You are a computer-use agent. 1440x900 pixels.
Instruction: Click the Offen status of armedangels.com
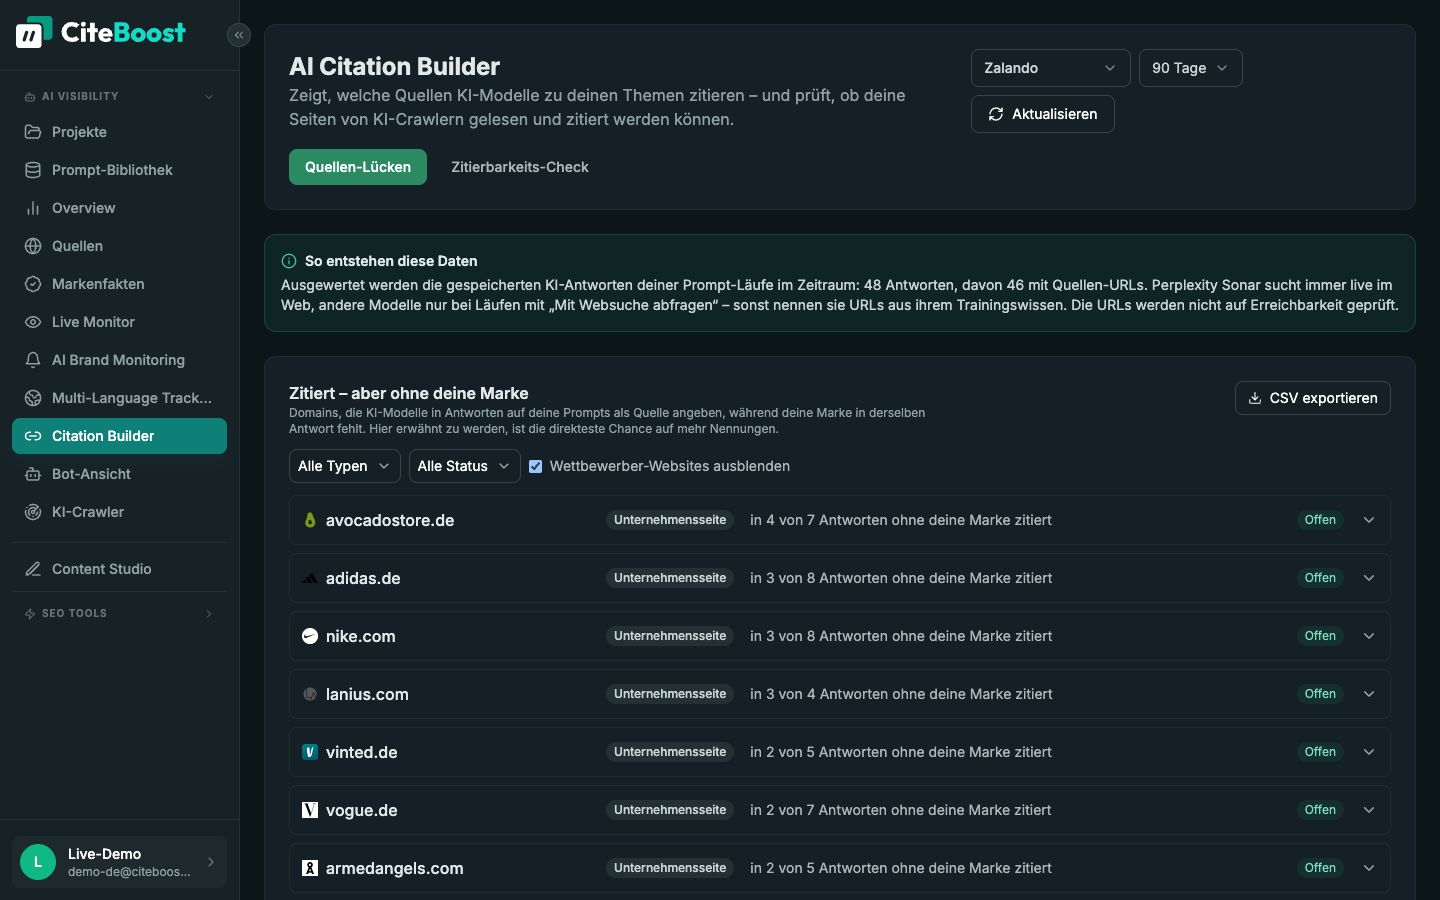(1320, 868)
